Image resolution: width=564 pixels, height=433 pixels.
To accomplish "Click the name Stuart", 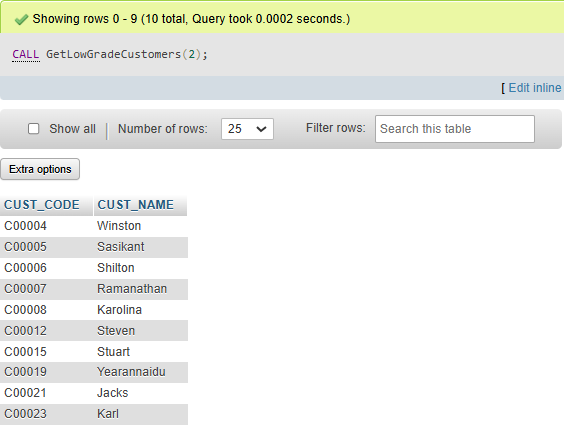I will pos(113,351).
